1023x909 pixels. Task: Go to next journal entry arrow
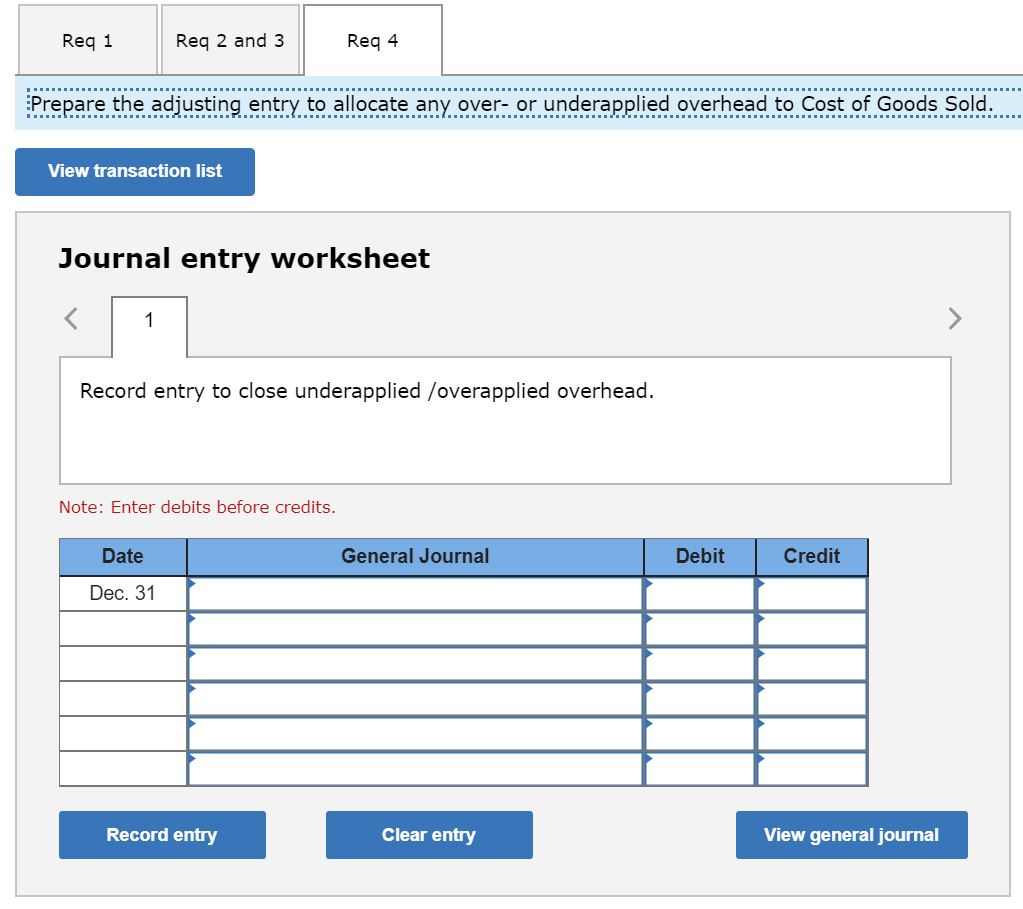(954, 319)
